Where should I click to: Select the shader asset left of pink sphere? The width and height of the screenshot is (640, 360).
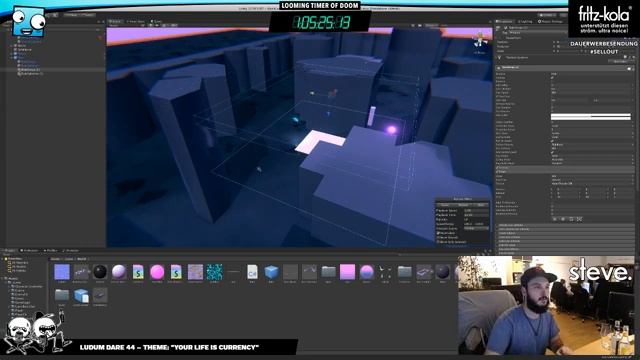click(138, 272)
